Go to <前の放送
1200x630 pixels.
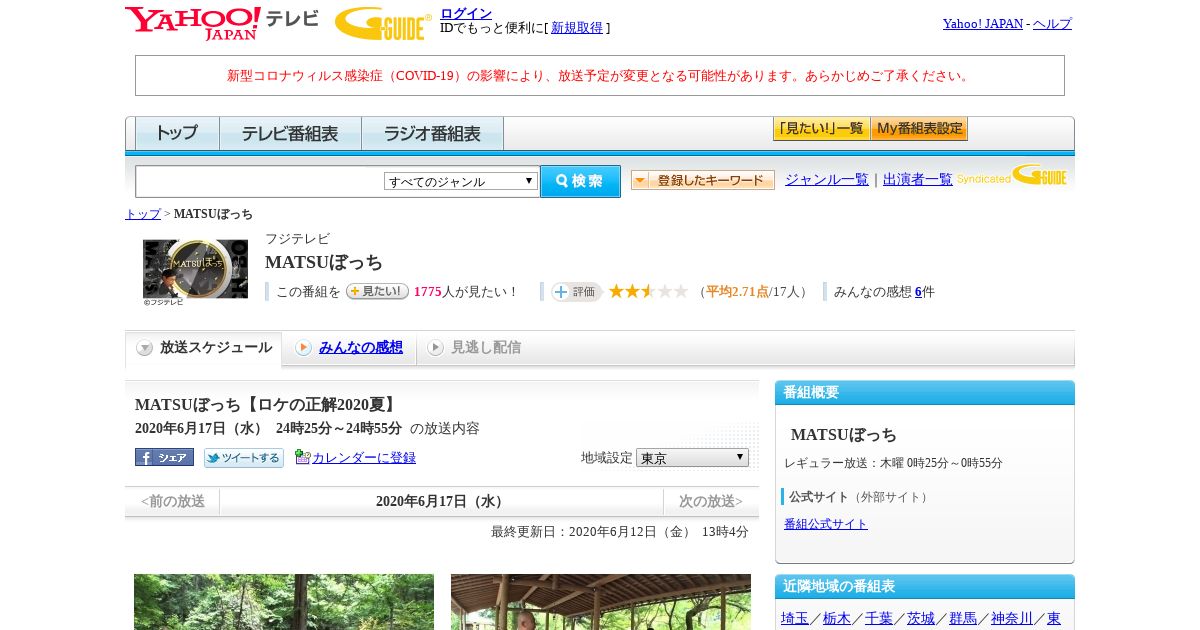172,502
